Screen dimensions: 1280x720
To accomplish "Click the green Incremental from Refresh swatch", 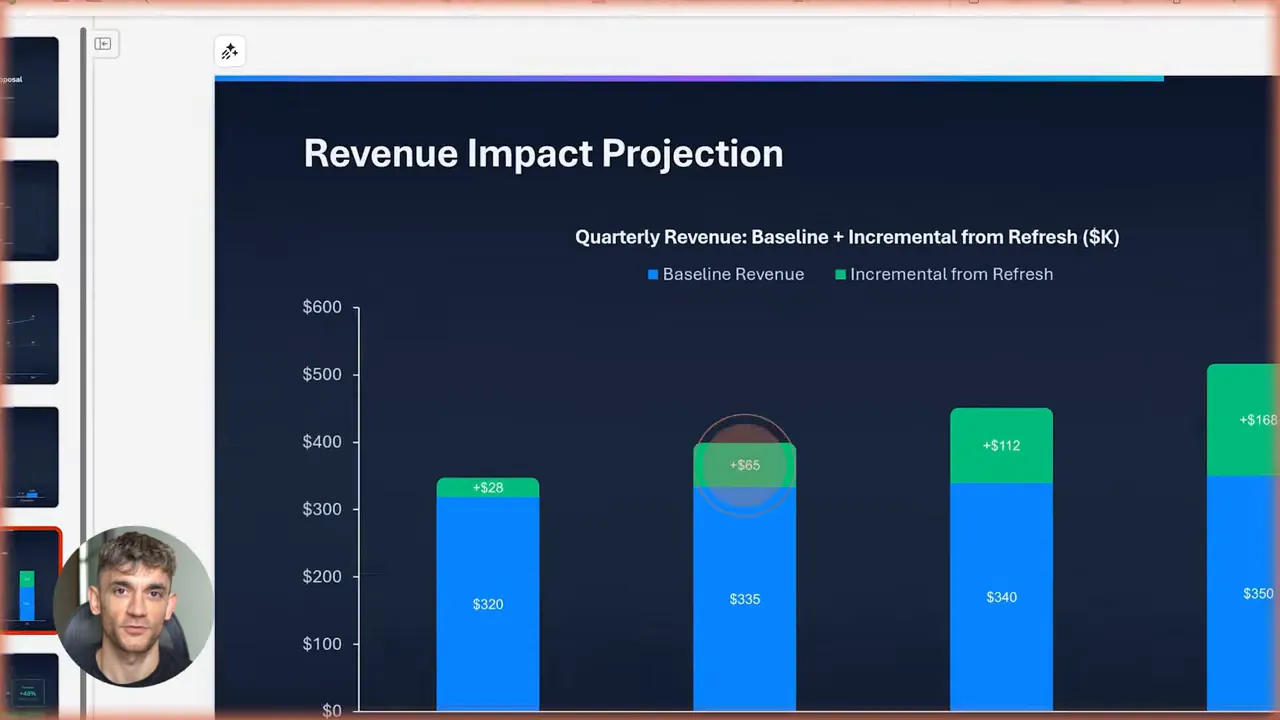I will [x=840, y=274].
